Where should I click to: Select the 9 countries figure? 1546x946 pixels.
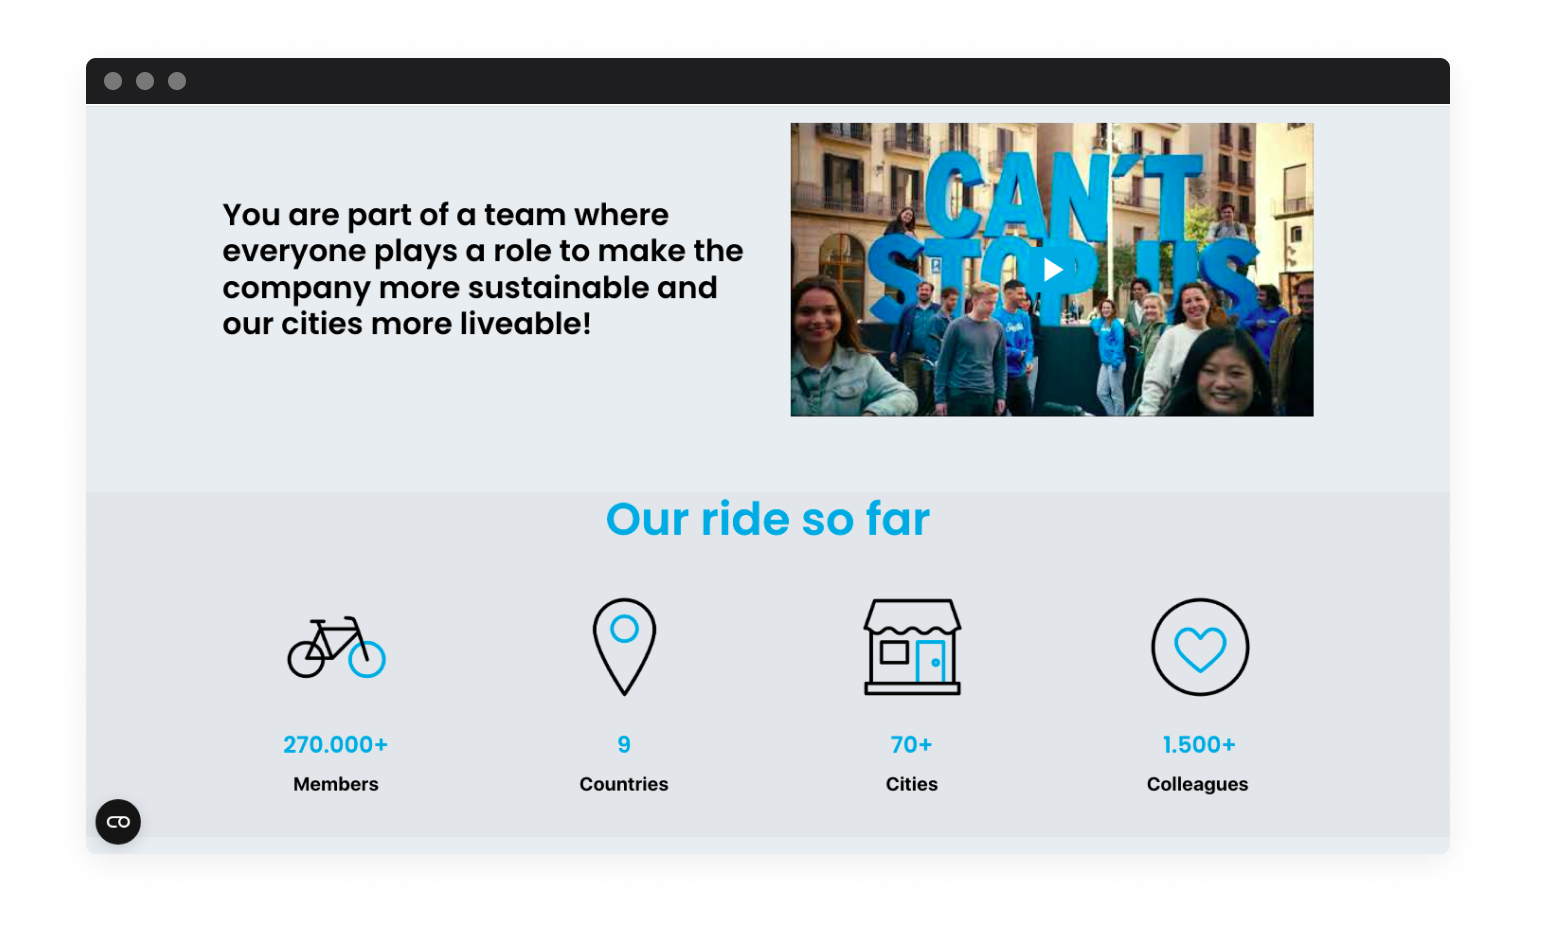[x=624, y=745]
